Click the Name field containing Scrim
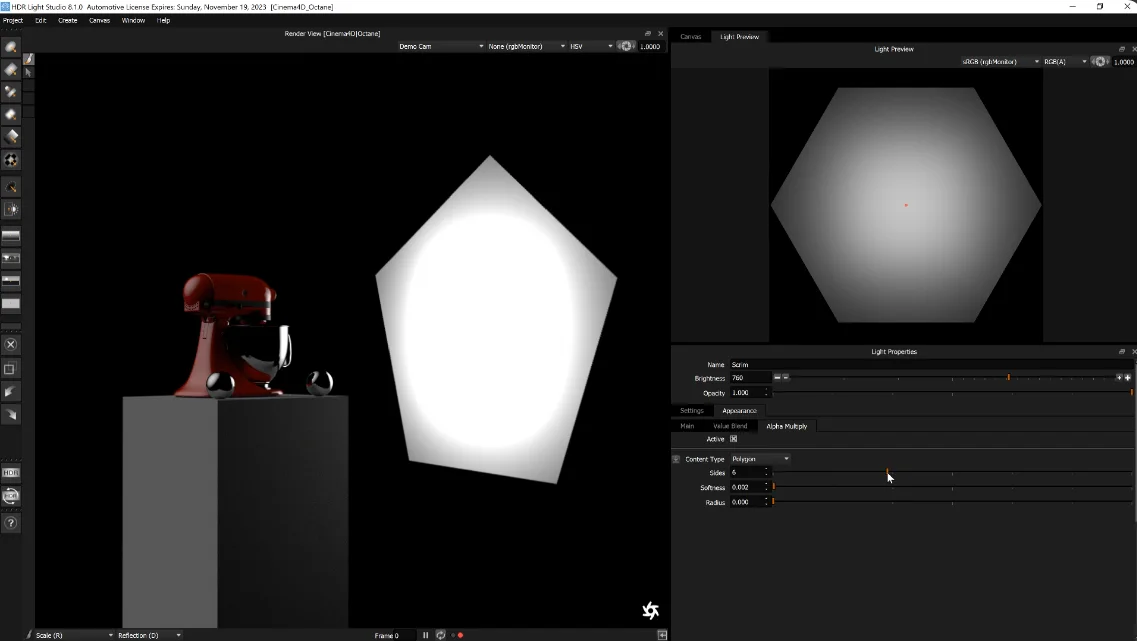The height and width of the screenshot is (641, 1137). pos(930,365)
